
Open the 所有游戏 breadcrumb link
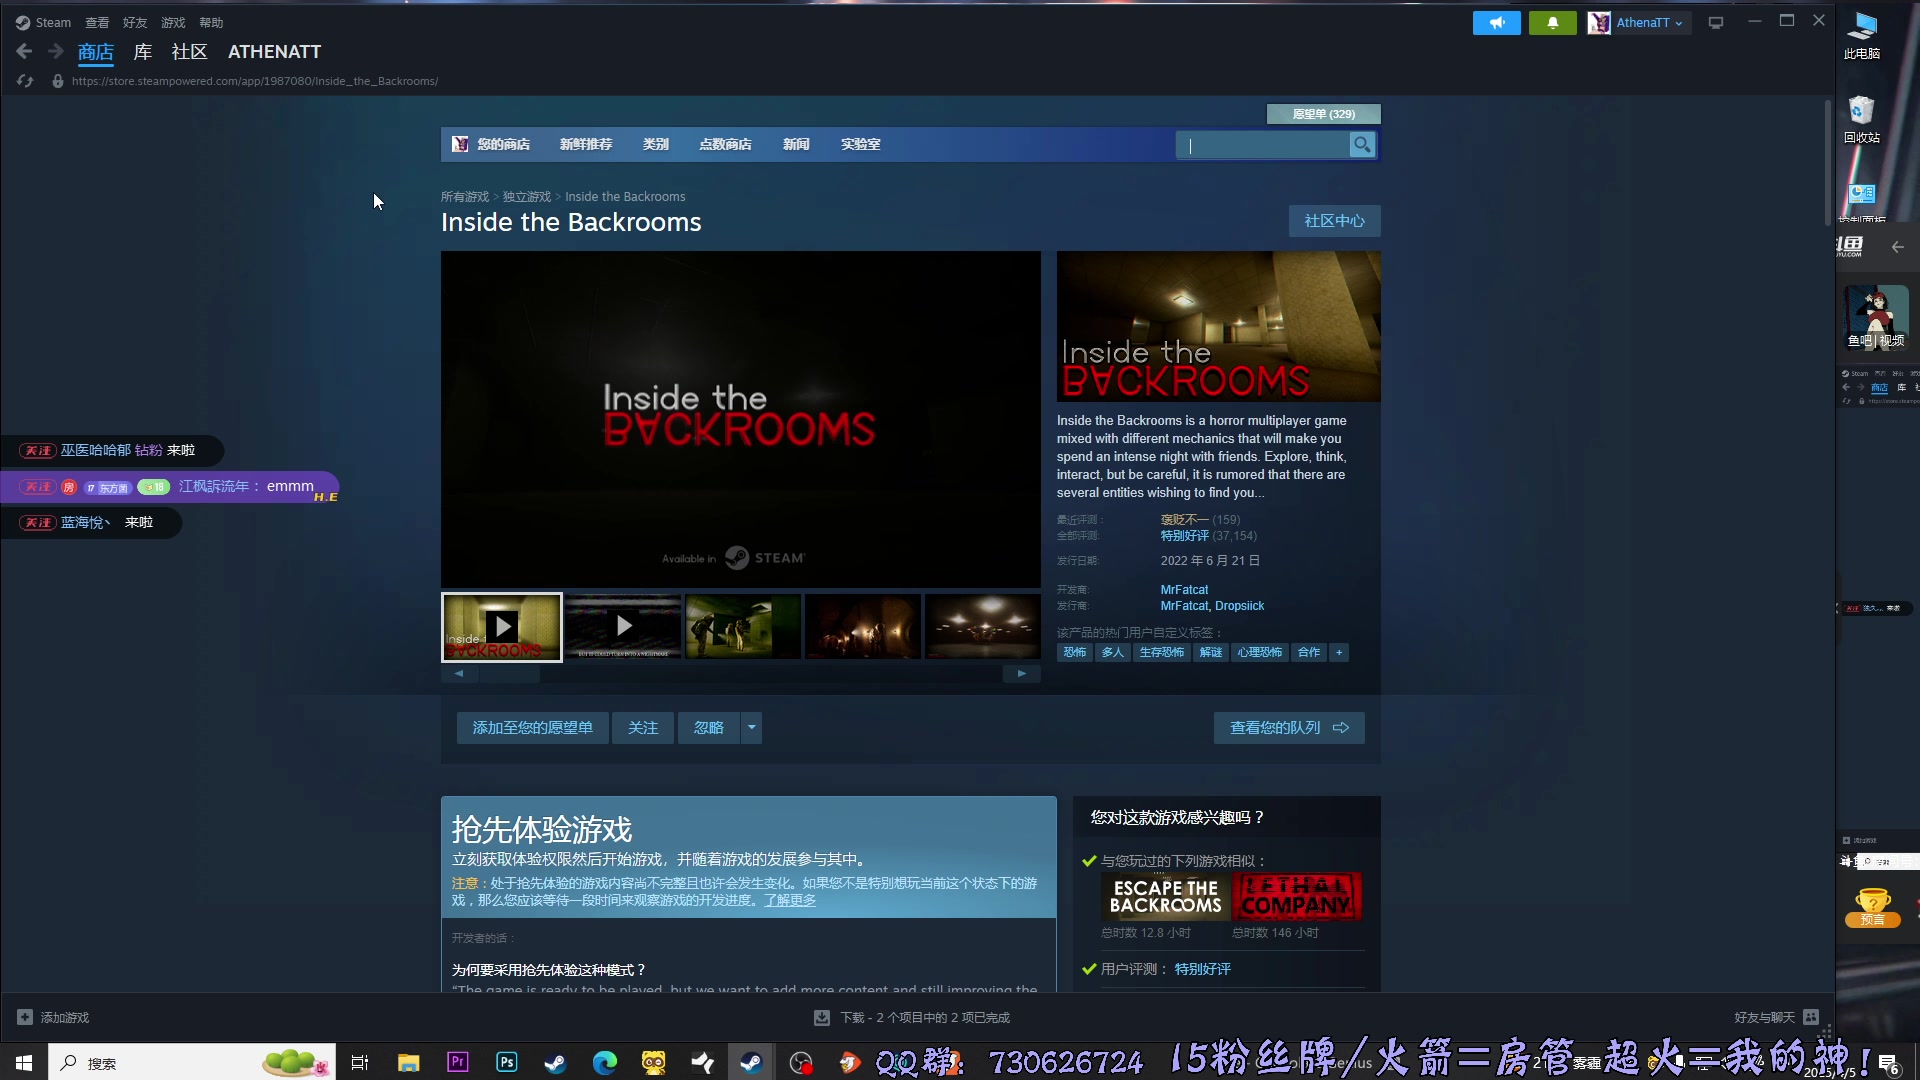pyautogui.click(x=465, y=197)
